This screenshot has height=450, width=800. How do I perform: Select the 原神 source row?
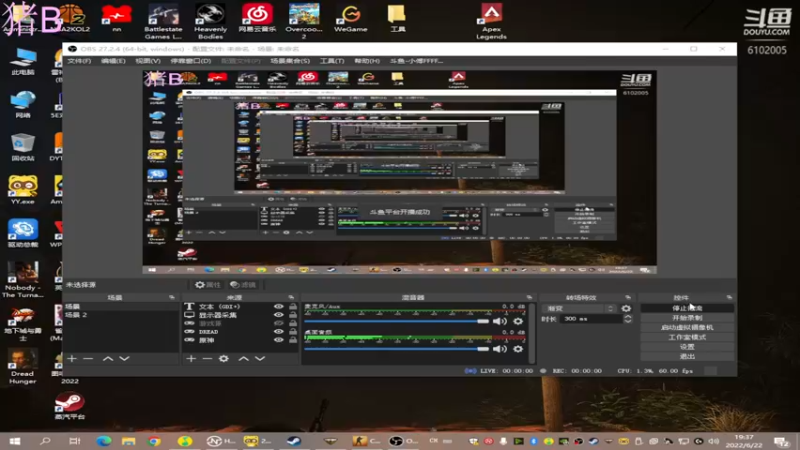[240, 340]
